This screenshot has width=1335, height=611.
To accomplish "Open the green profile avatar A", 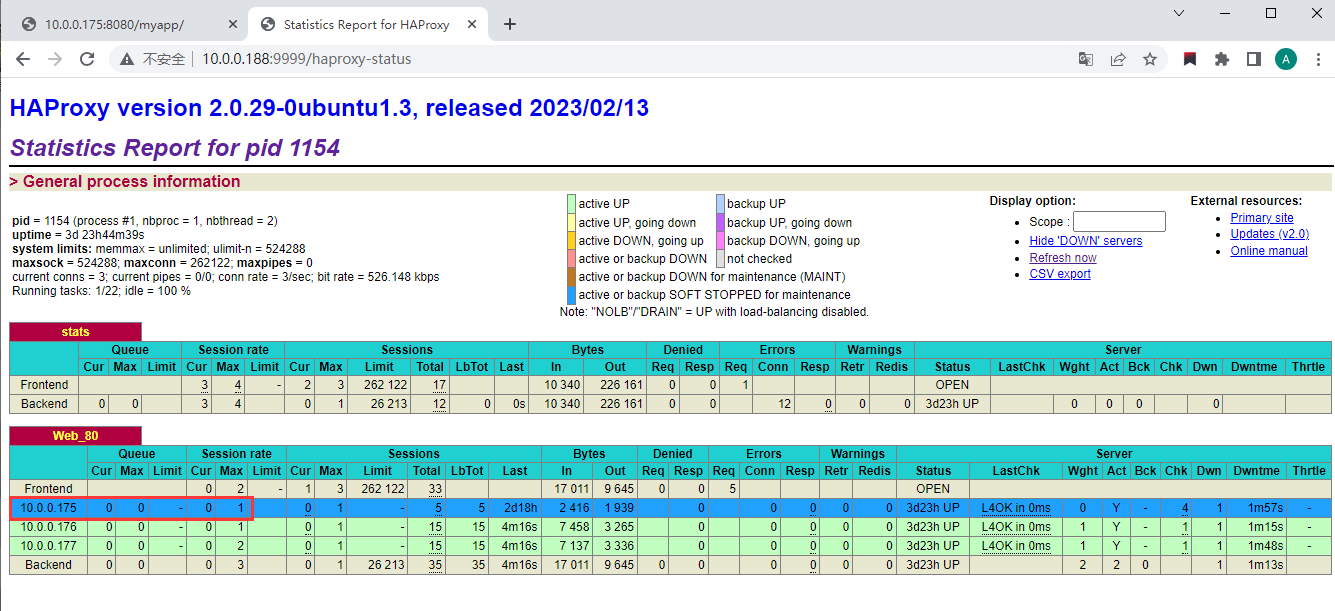I will point(1286,59).
